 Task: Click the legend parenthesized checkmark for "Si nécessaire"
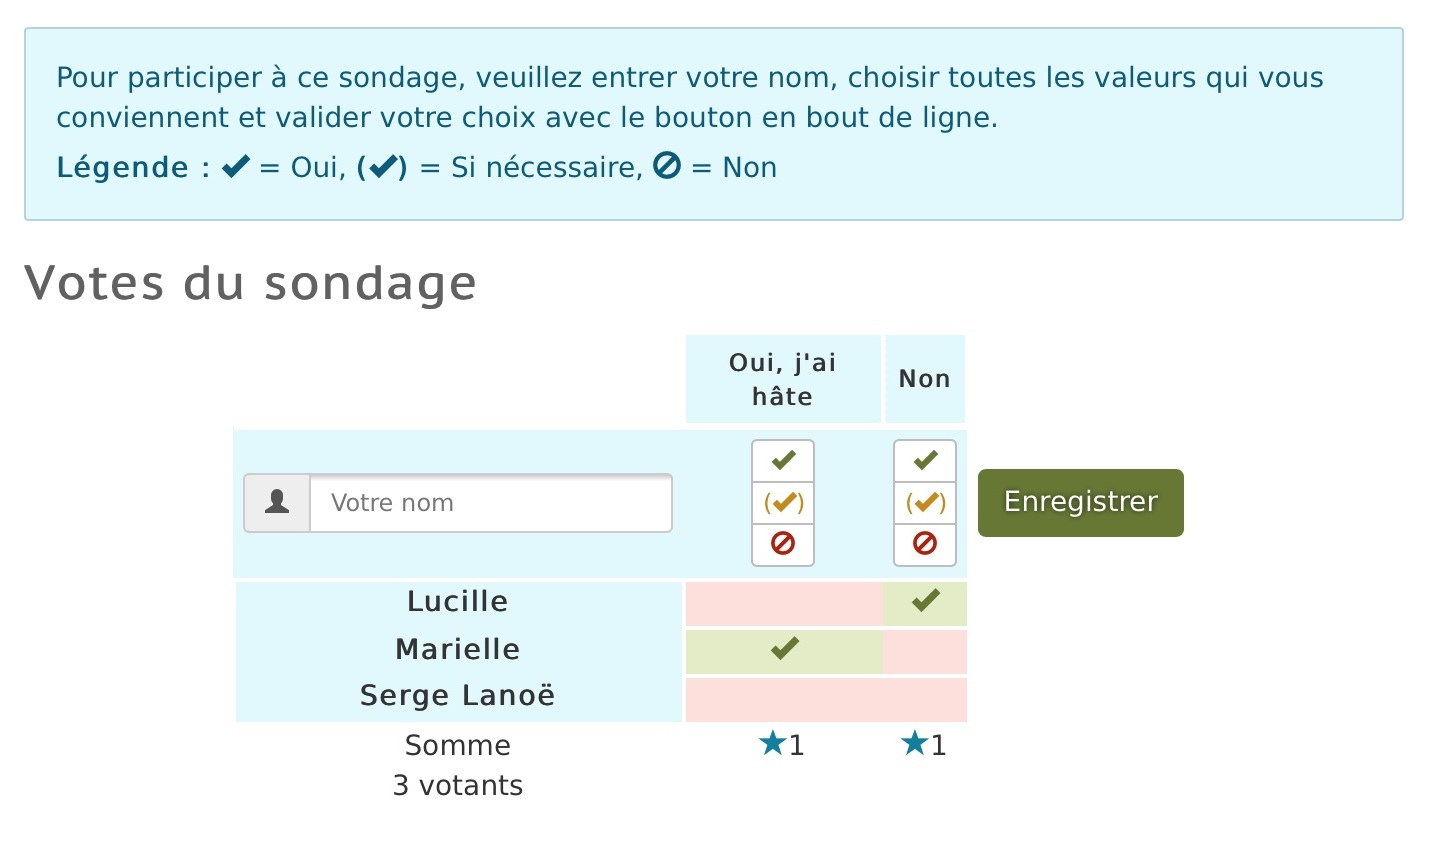point(382,167)
